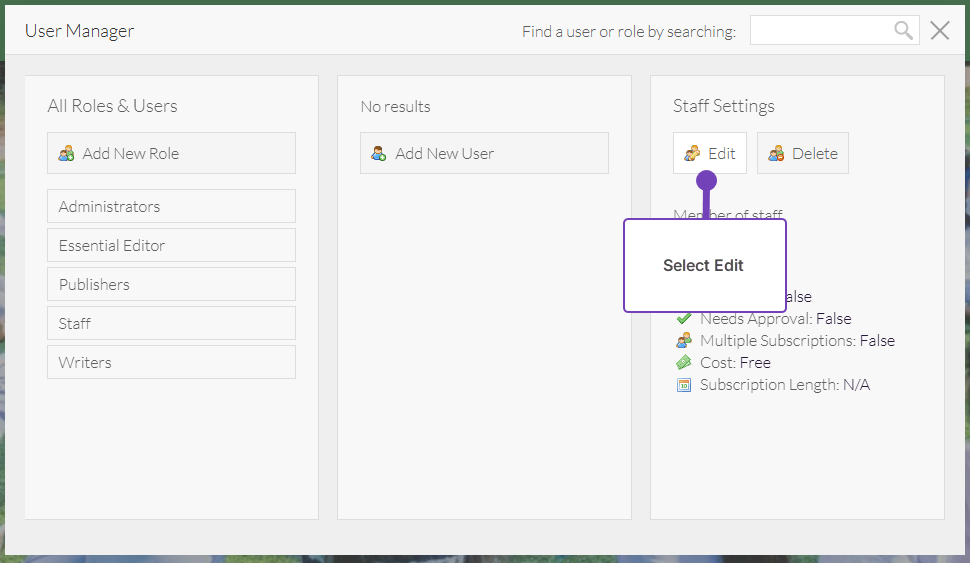Select Edit for the Staff role
970x563 pixels.
pos(709,153)
